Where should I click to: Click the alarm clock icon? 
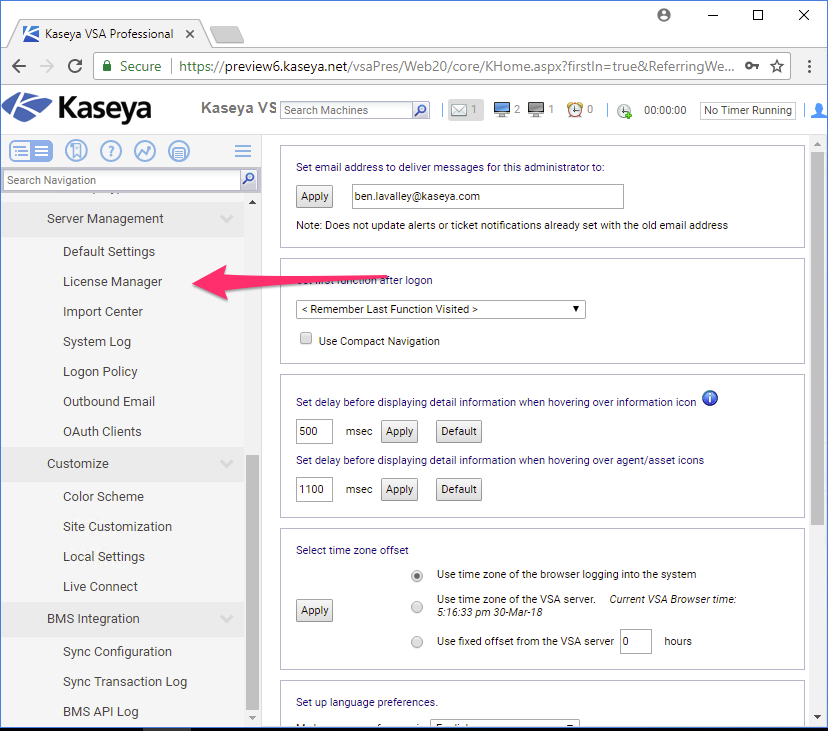pos(575,109)
